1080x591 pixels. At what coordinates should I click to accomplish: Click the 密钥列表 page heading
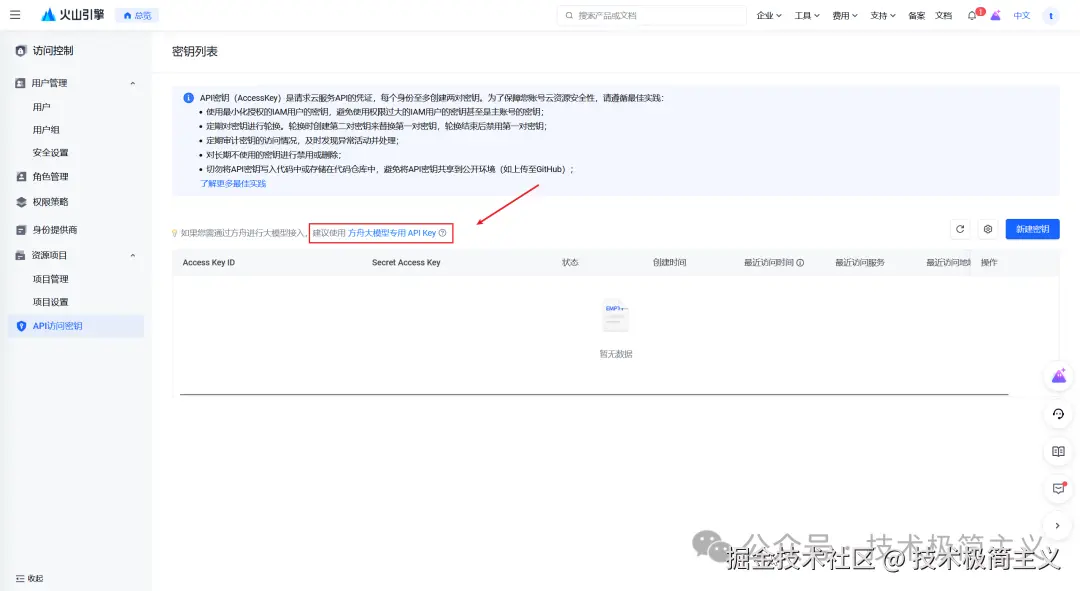[x=195, y=52]
